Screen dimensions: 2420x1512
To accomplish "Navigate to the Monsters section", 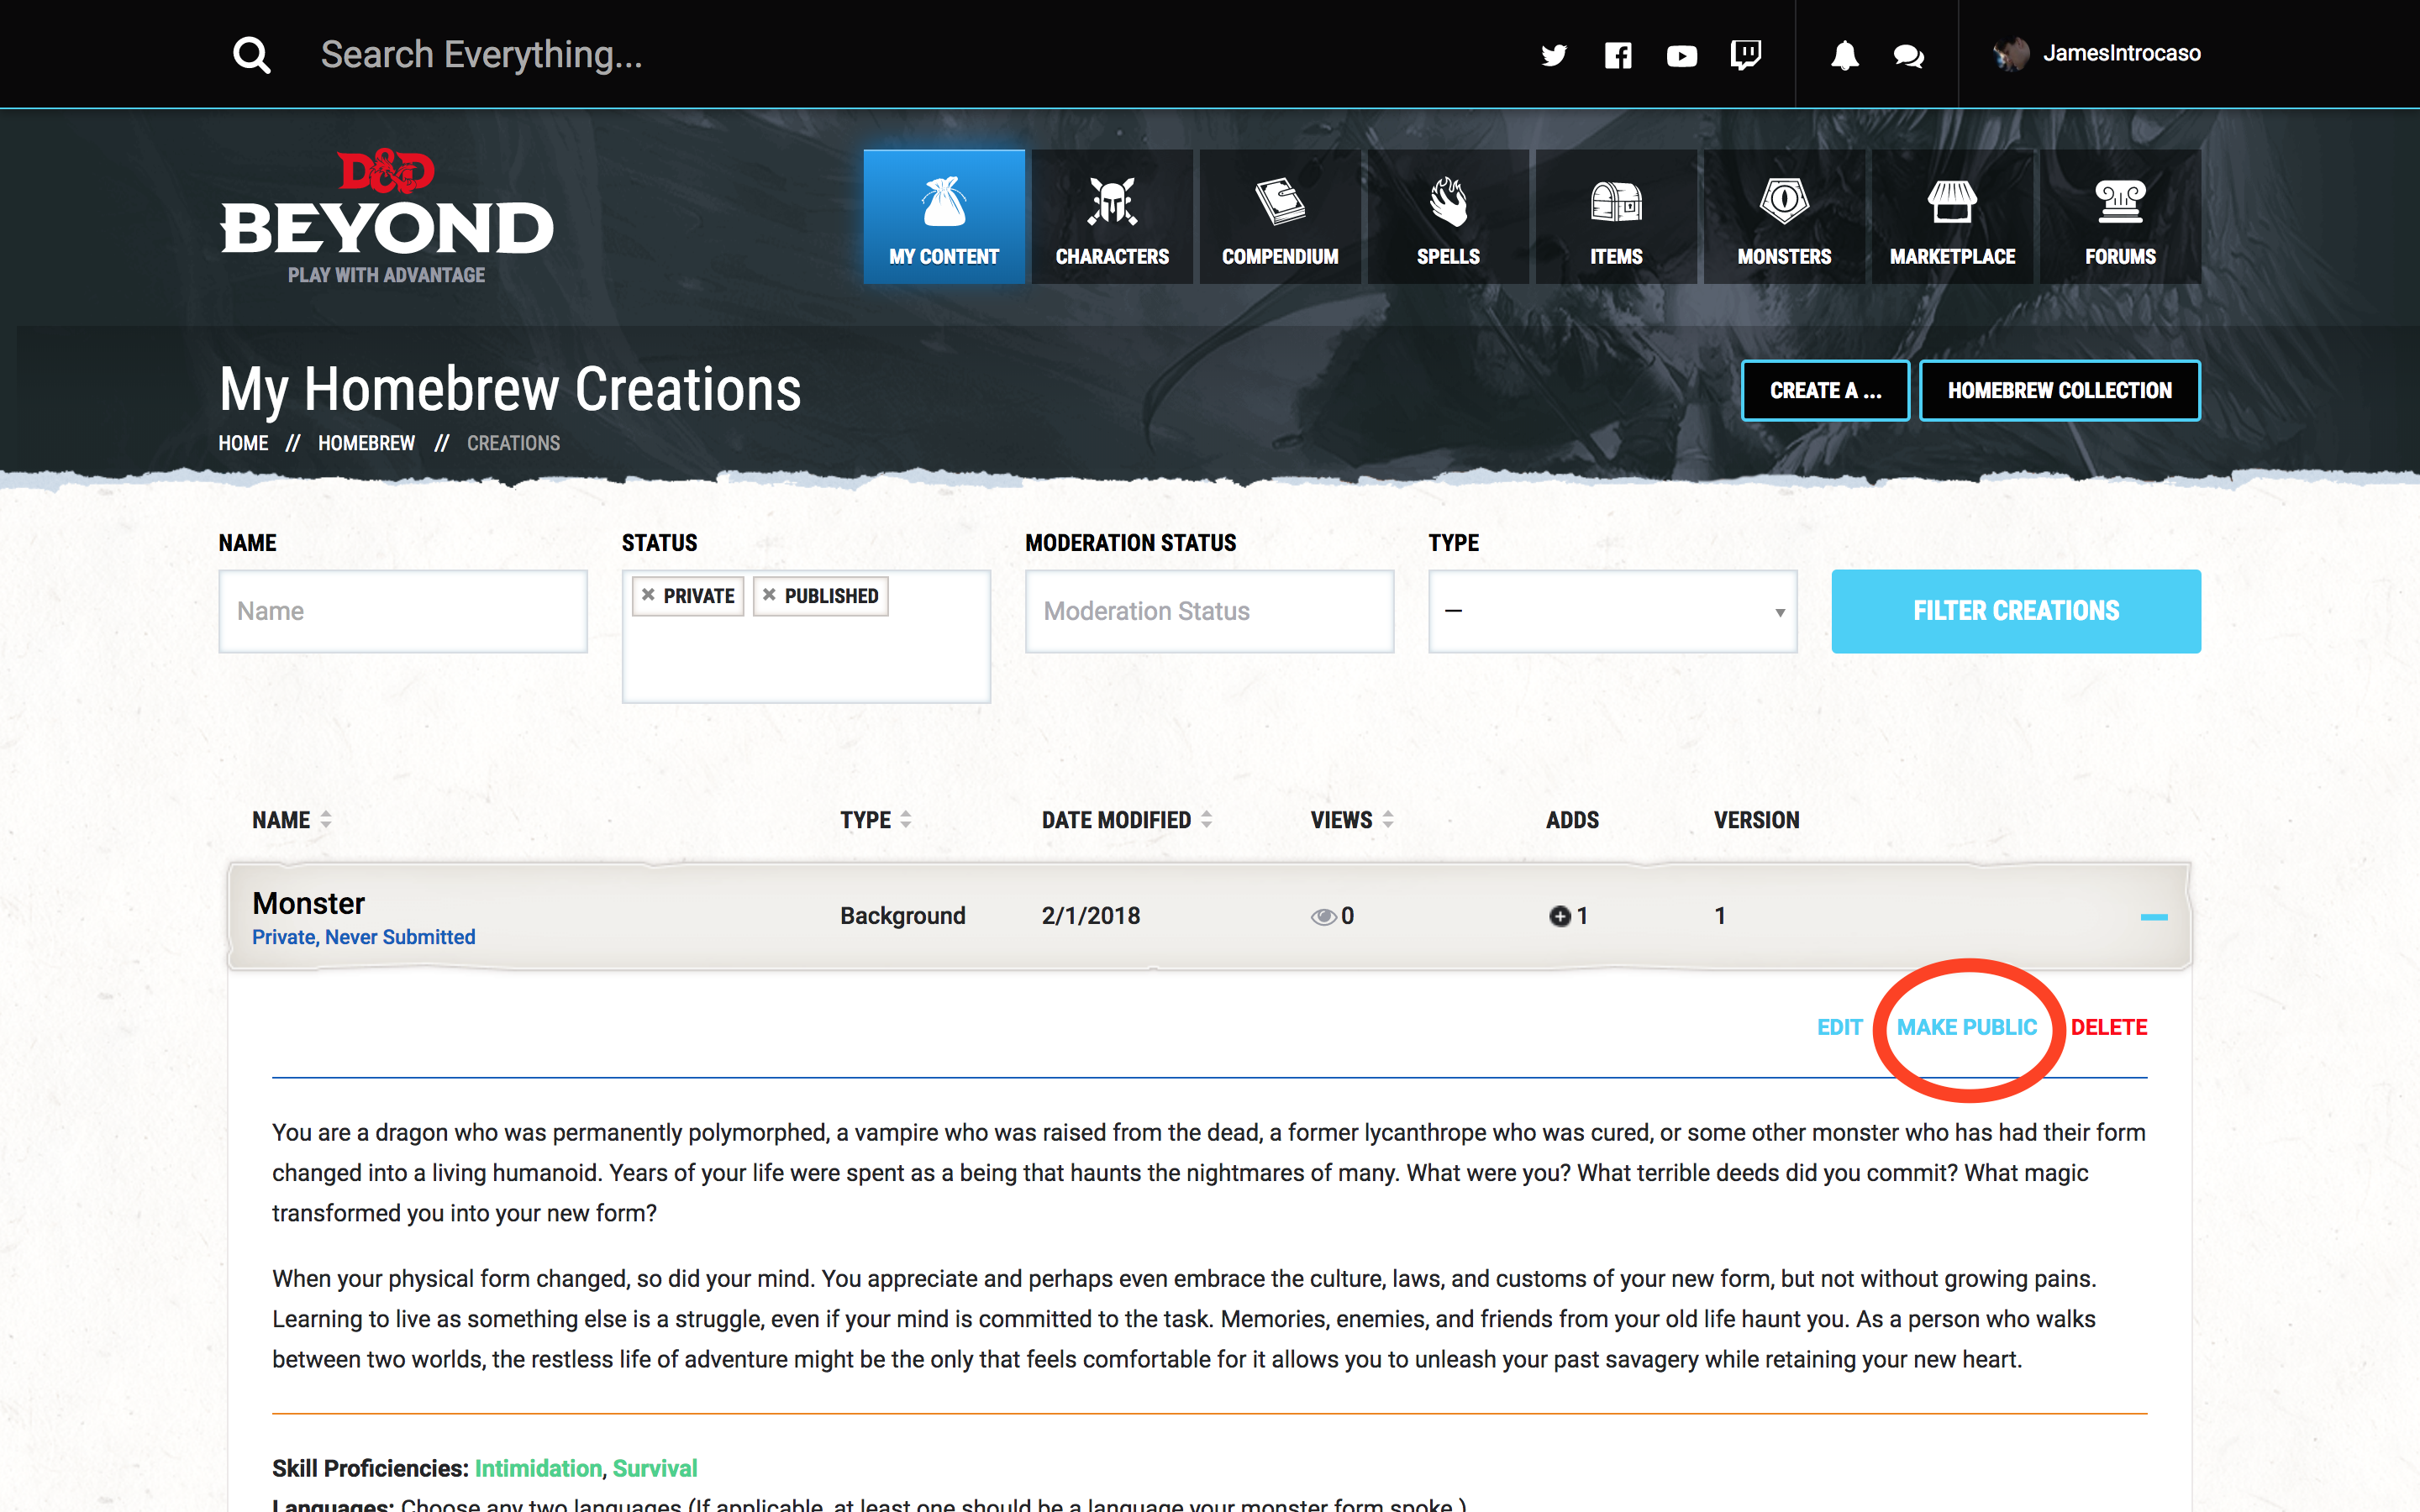I will click(1784, 219).
